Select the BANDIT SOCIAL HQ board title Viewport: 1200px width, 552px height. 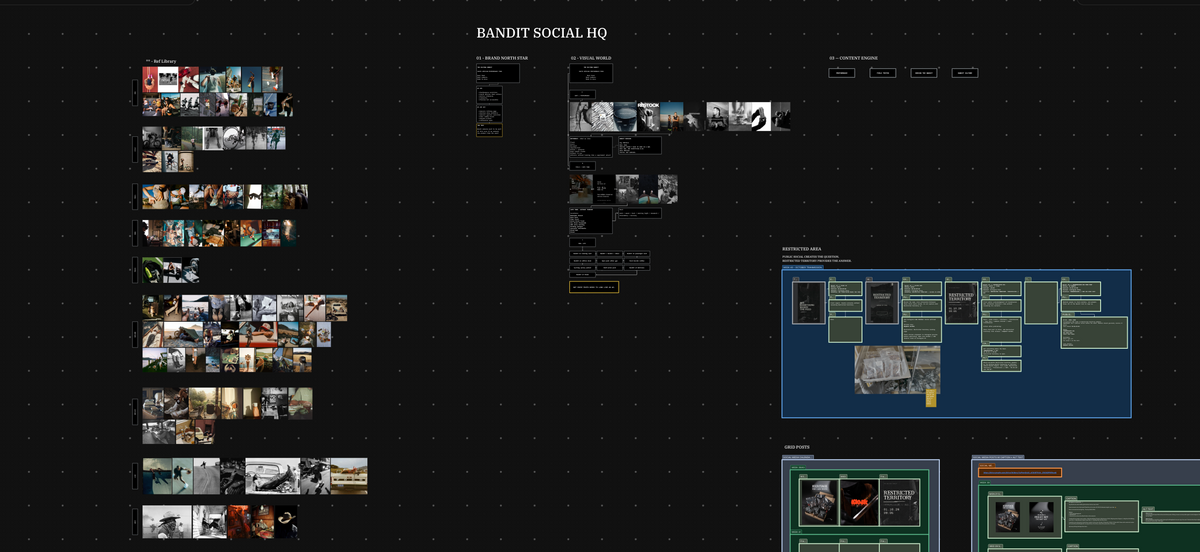(x=541, y=33)
